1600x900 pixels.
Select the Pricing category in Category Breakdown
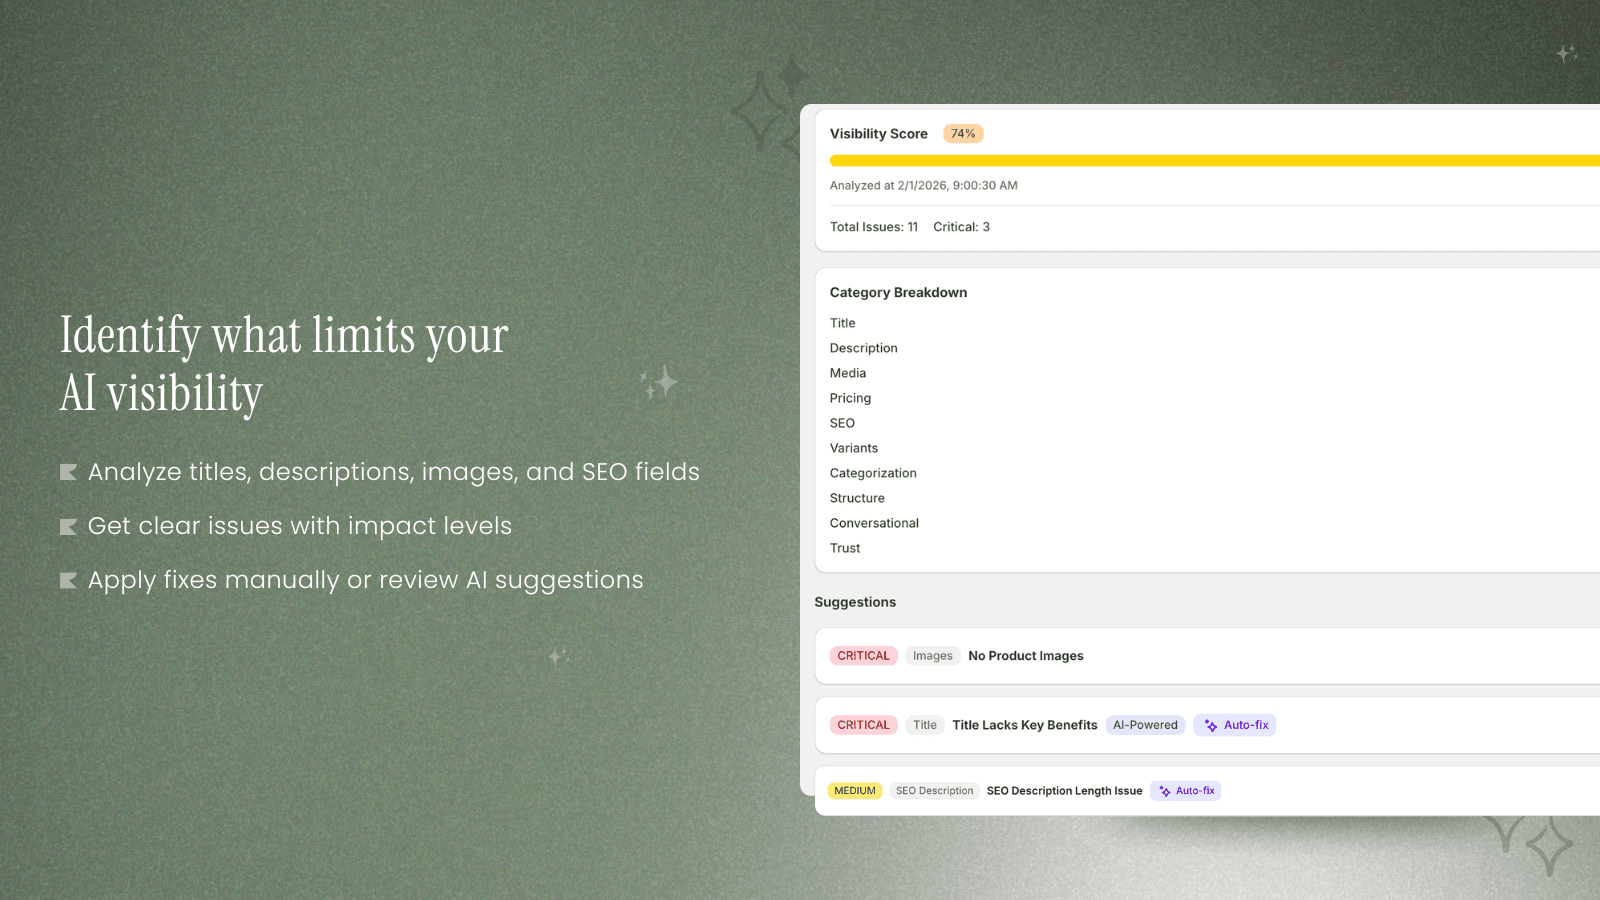click(850, 397)
